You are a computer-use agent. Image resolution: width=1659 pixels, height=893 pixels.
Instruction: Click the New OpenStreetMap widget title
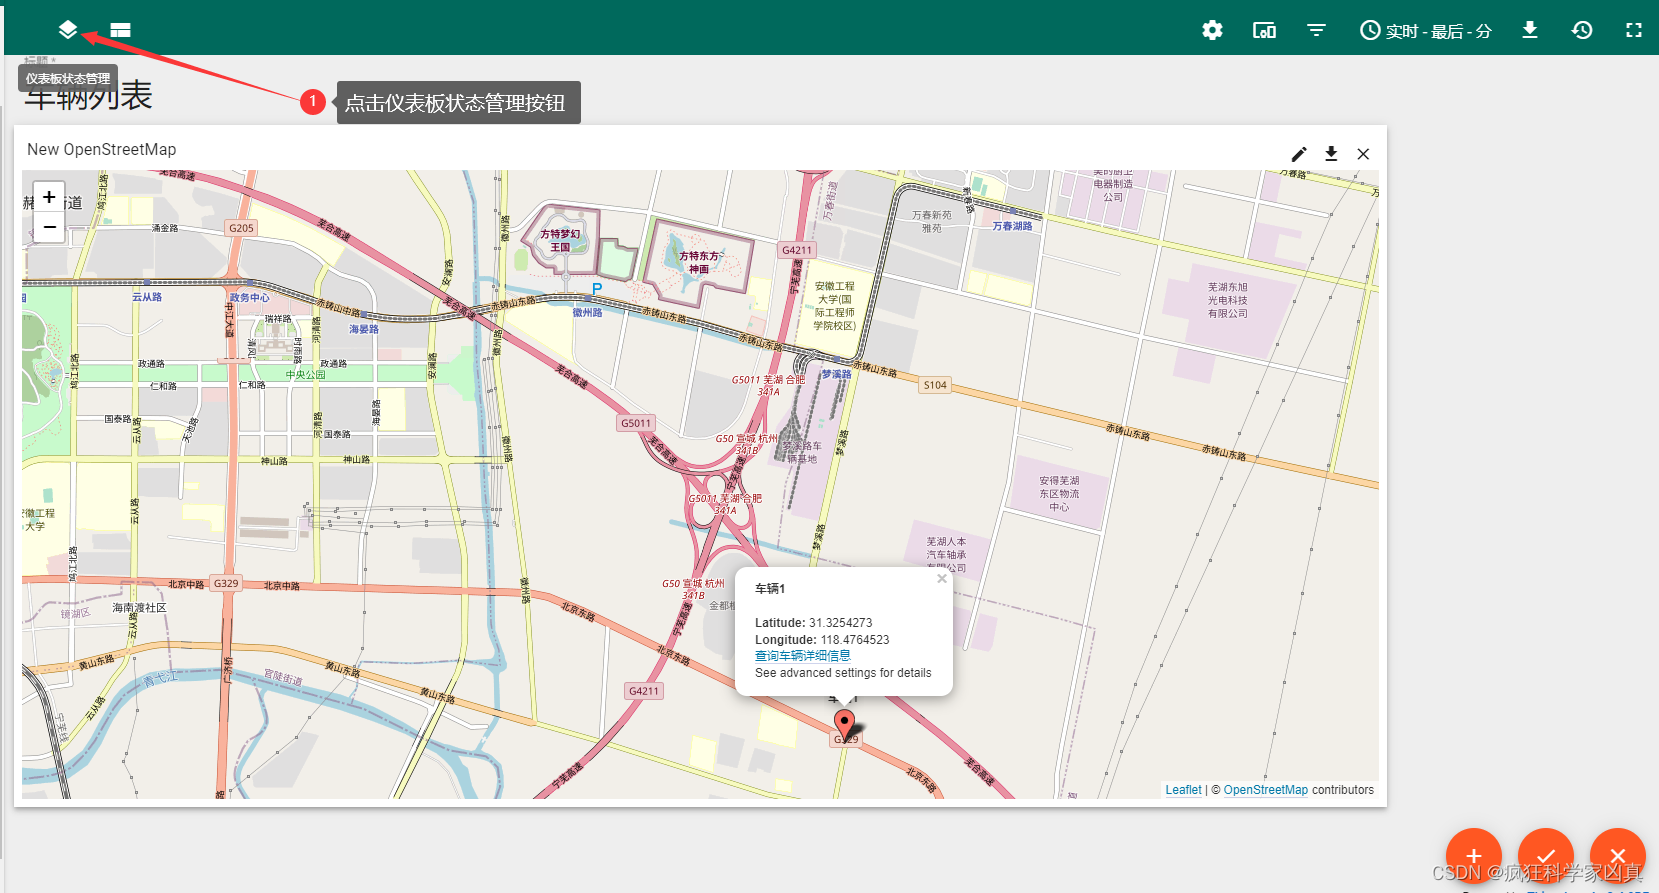[101, 149]
